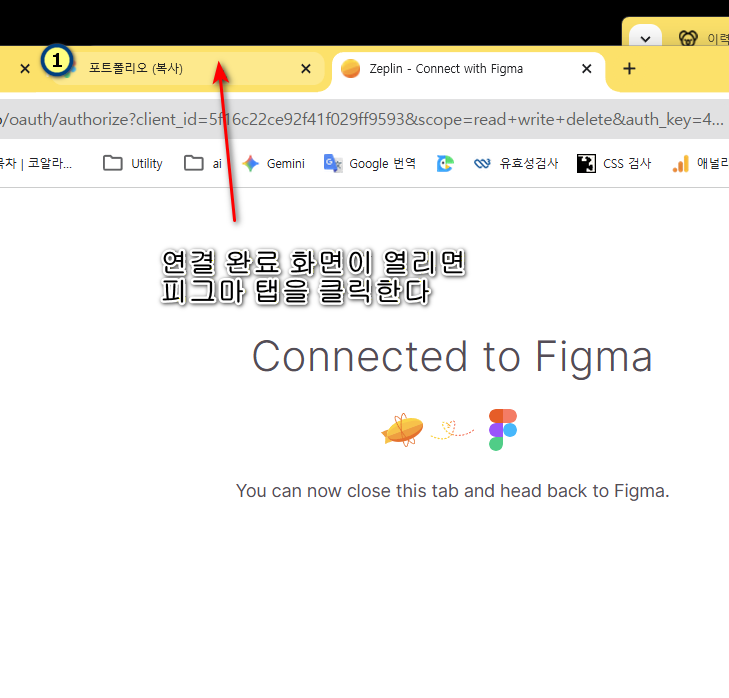This screenshot has width=729, height=698.
Task: Open the 유효성검사 bookmark
Action: (x=516, y=163)
